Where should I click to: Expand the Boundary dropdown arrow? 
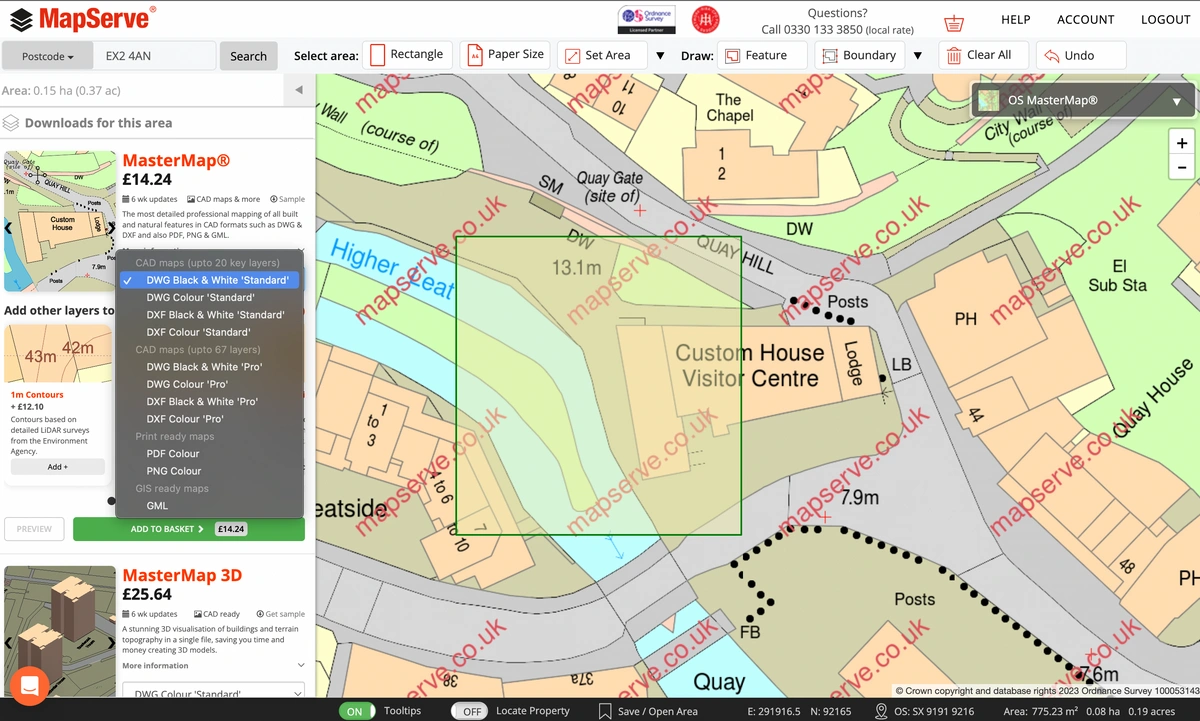click(x=918, y=56)
